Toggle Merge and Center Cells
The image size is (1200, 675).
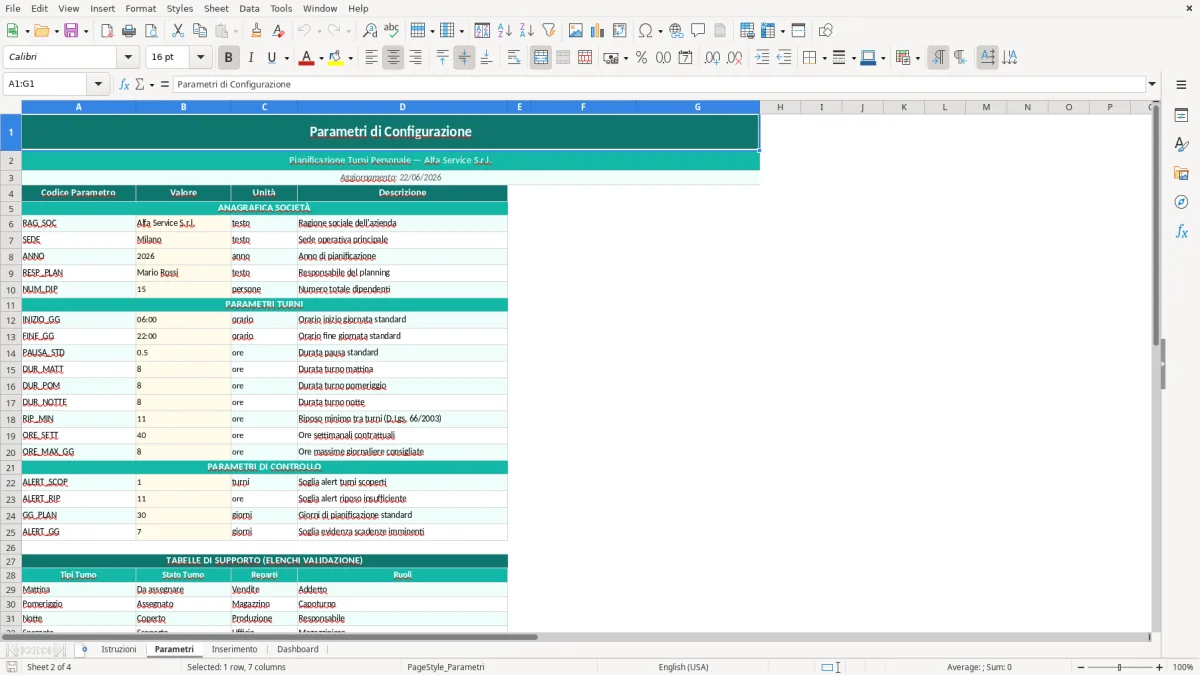point(541,58)
